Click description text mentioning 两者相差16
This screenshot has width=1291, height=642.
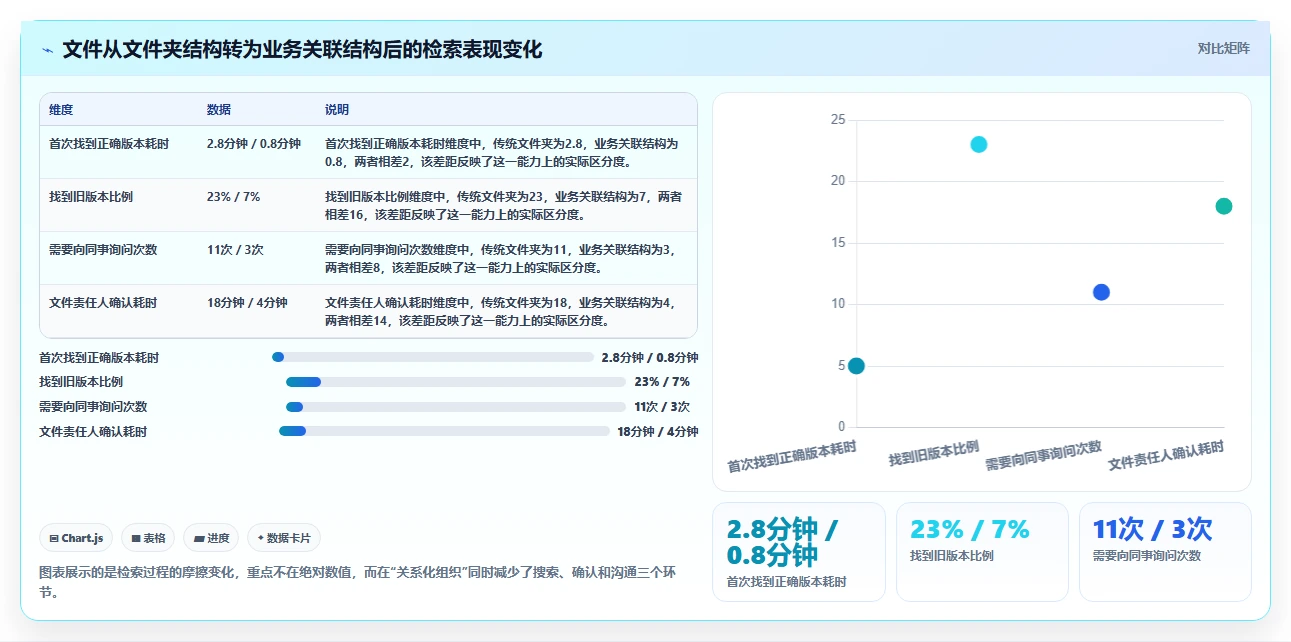point(503,206)
